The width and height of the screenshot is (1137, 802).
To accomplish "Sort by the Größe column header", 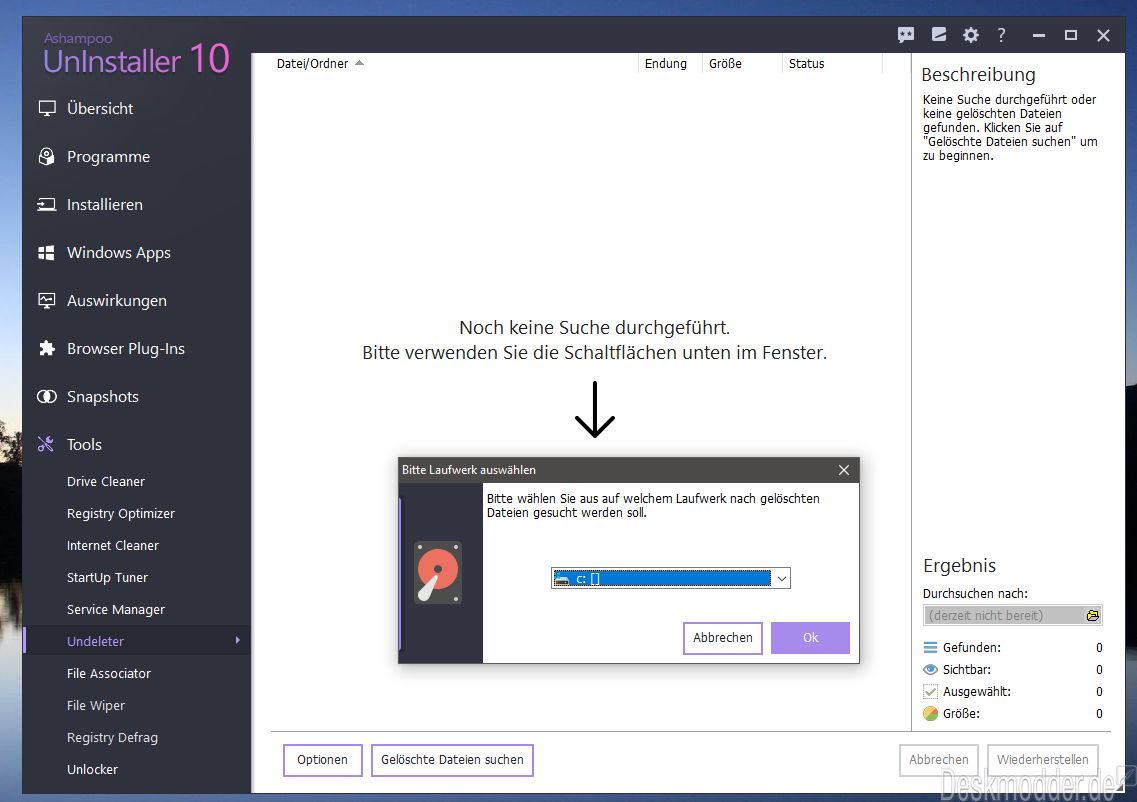I will (725, 64).
